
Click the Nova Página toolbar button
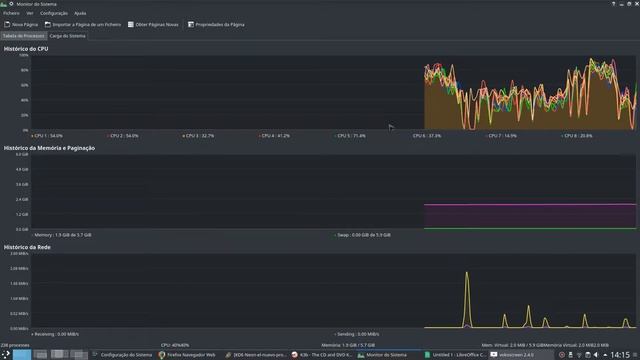21,24
